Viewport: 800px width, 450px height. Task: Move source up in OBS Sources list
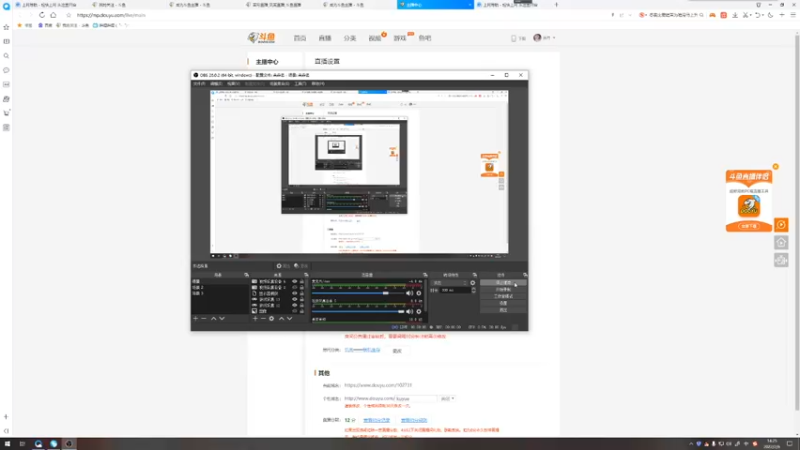(x=281, y=318)
